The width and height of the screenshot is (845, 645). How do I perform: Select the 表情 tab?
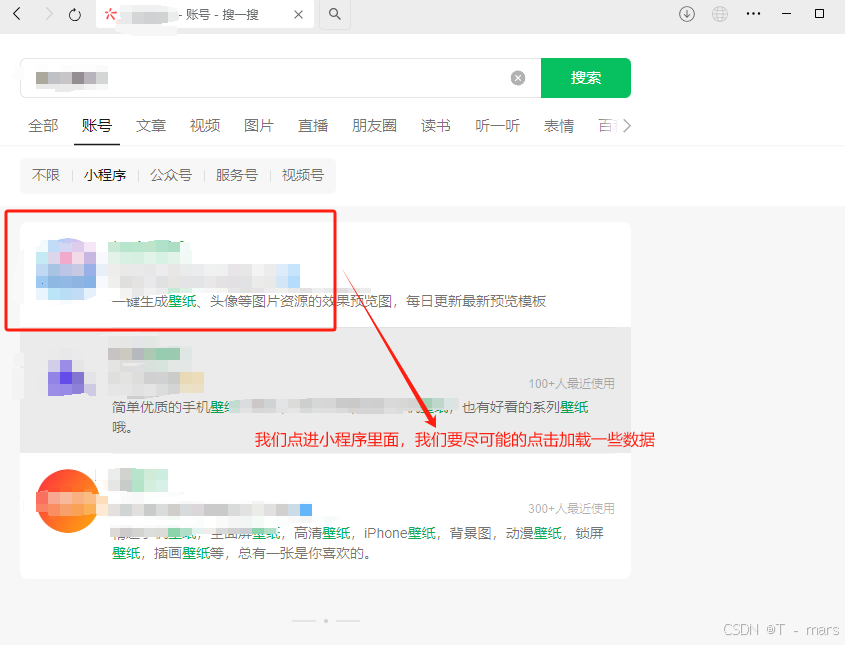click(559, 126)
